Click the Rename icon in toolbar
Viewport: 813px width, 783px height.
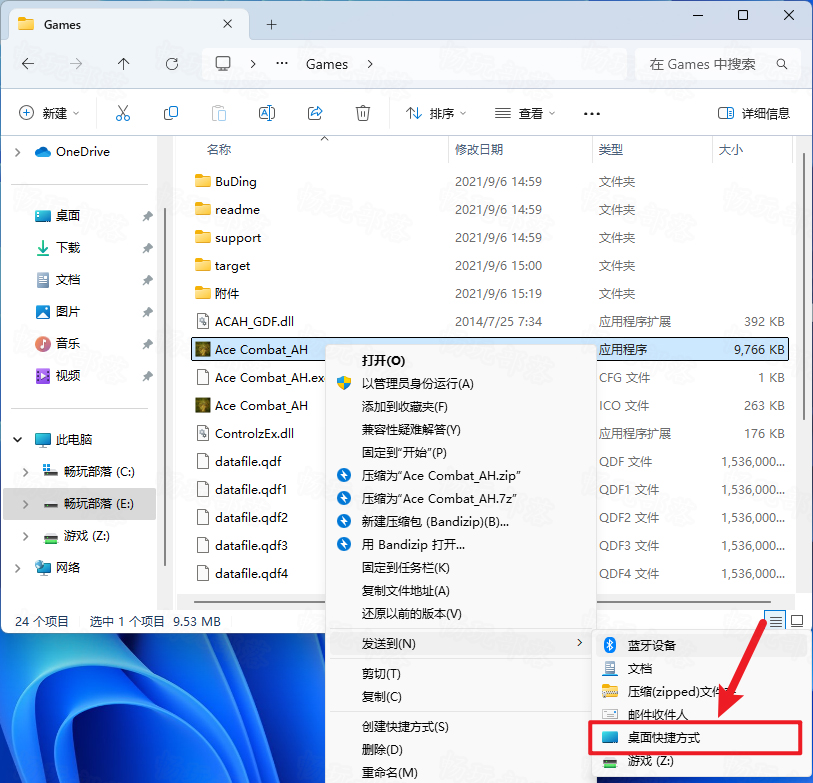pos(267,113)
